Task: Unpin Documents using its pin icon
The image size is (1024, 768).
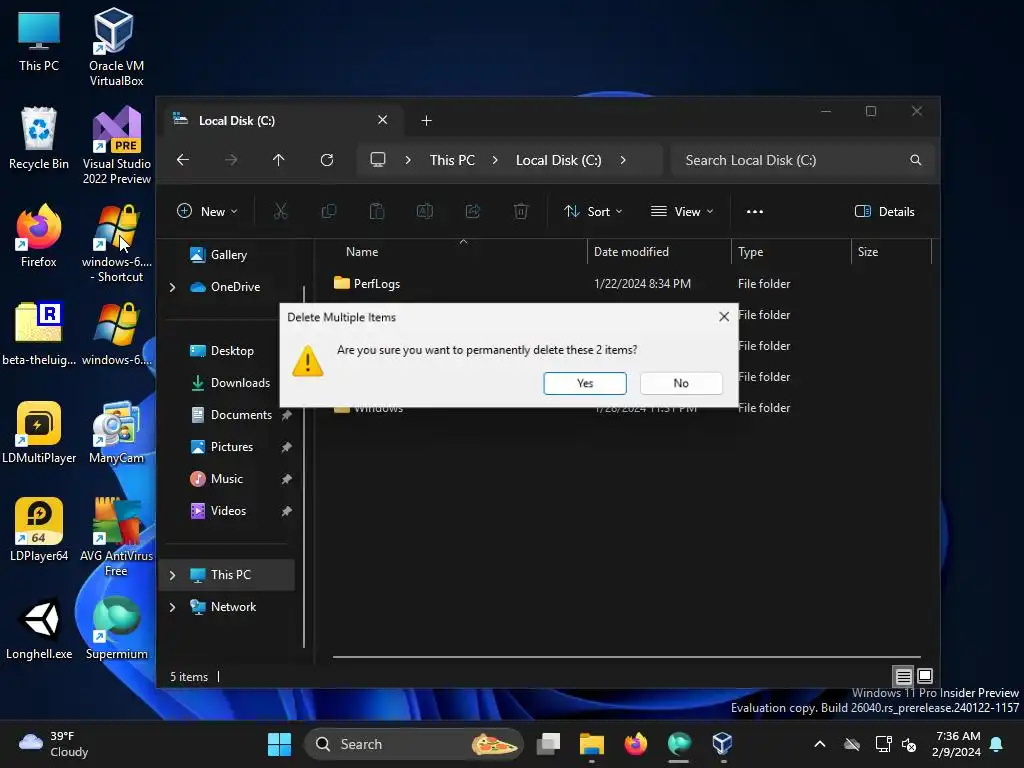Action: point(286,415)
